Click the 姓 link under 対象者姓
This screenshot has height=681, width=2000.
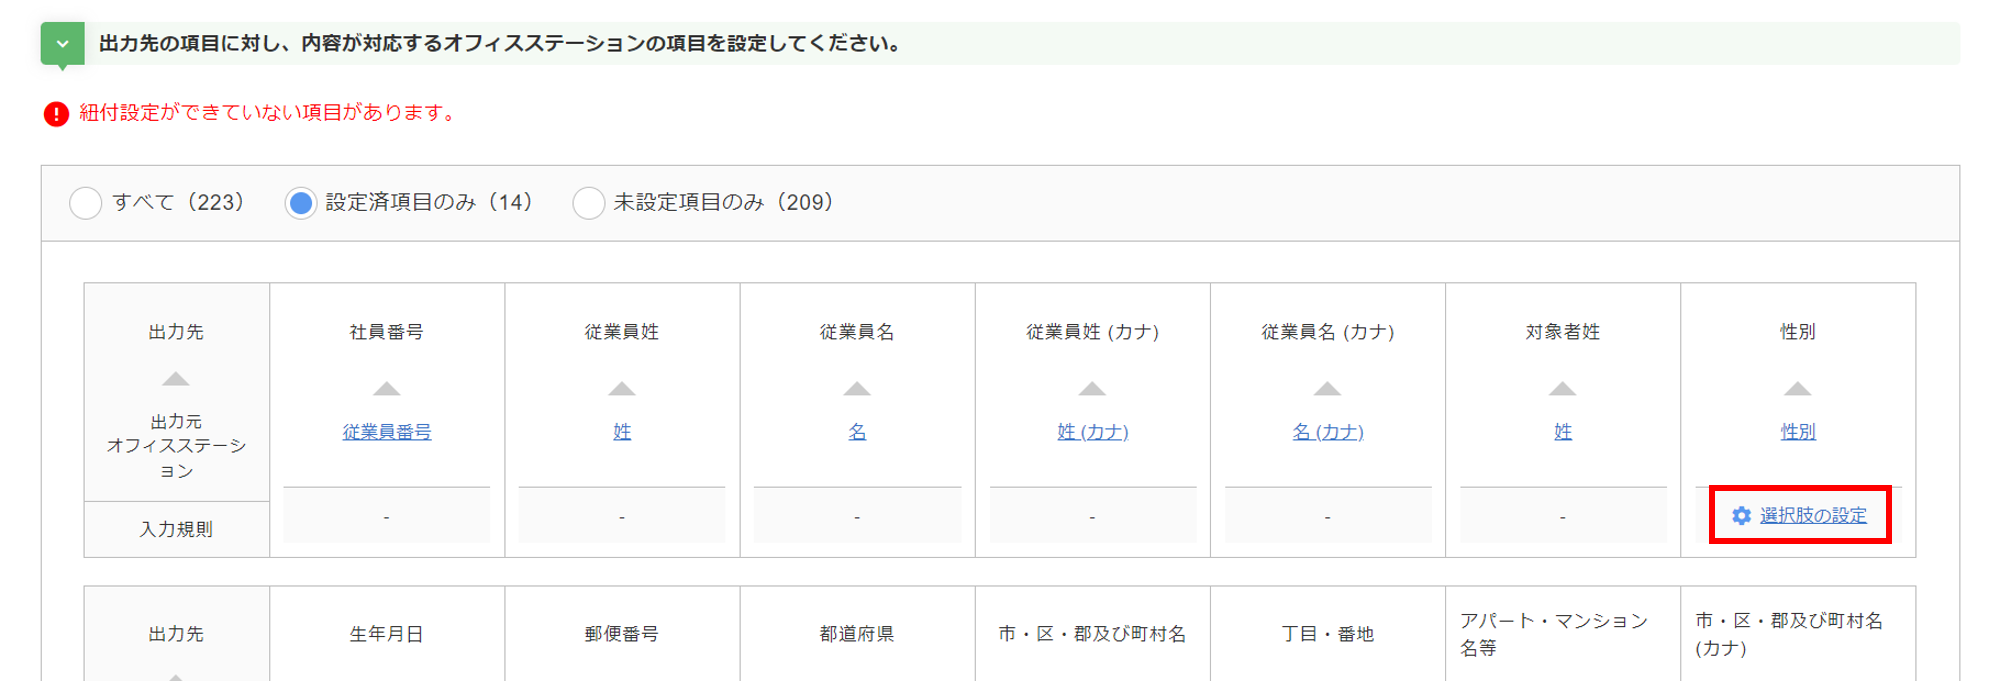tap(1562, 432)
